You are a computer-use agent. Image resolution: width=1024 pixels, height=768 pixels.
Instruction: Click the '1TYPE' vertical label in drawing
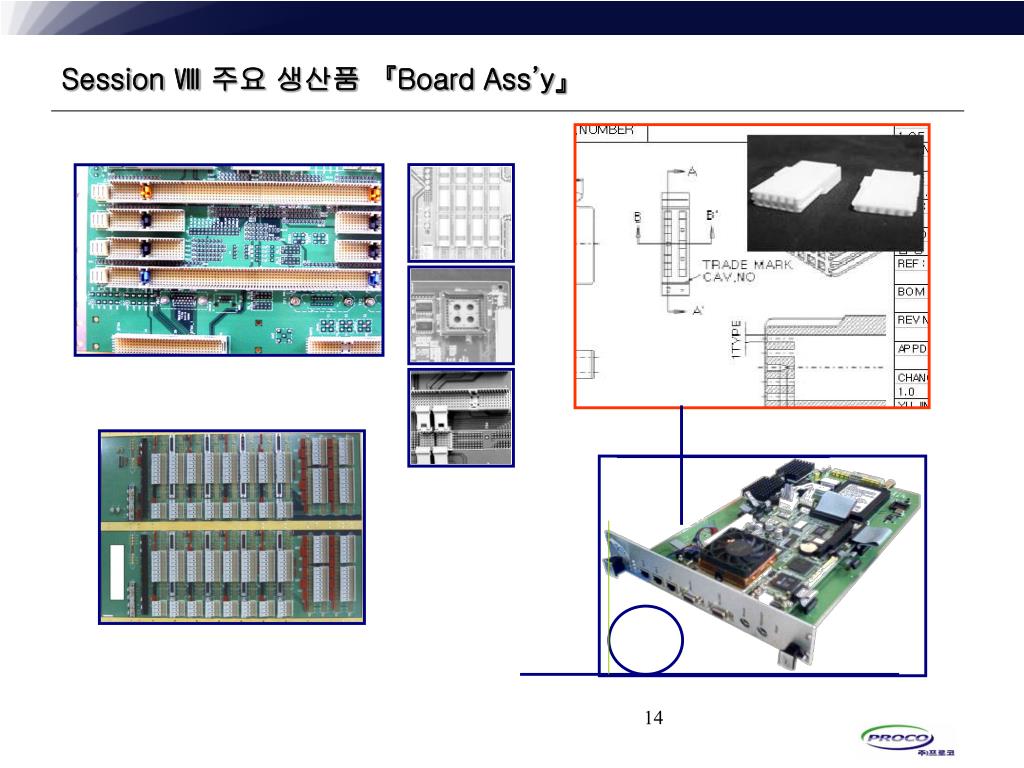(x=737, y=339)
